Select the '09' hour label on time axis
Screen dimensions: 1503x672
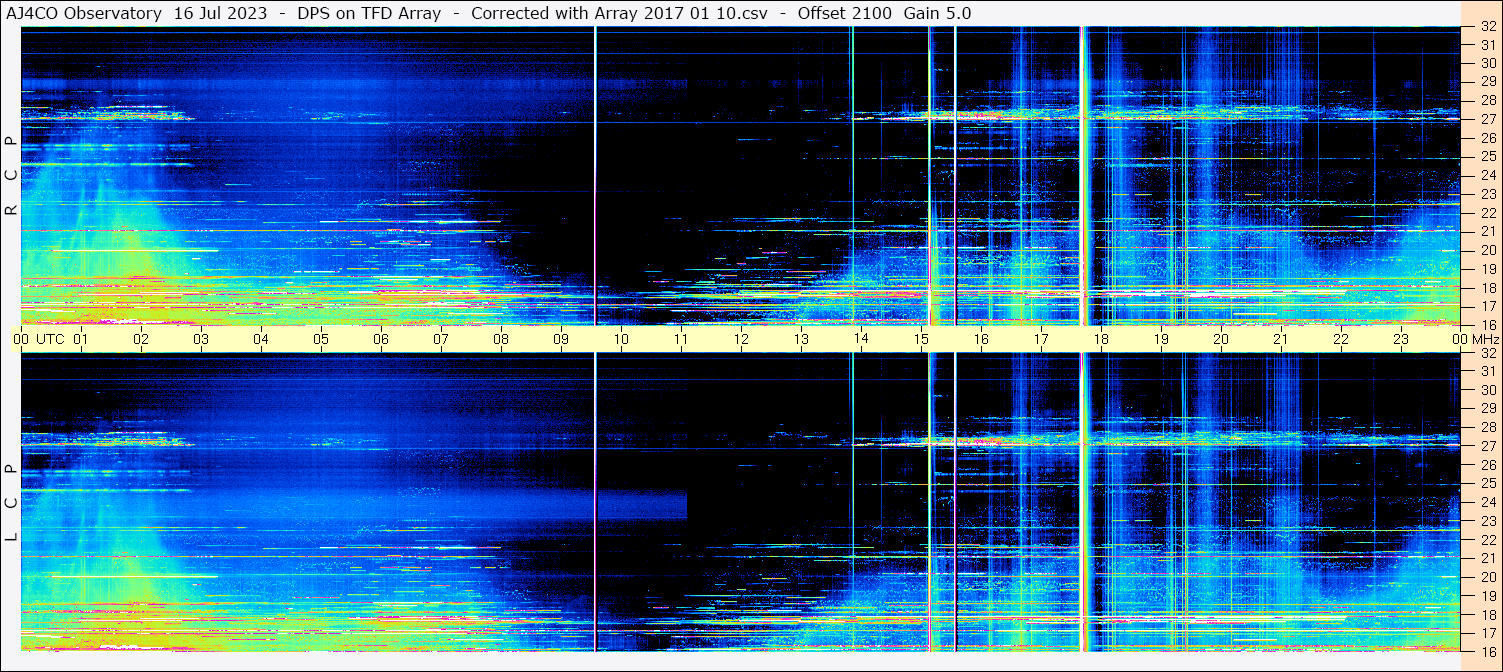click(561, 339)
